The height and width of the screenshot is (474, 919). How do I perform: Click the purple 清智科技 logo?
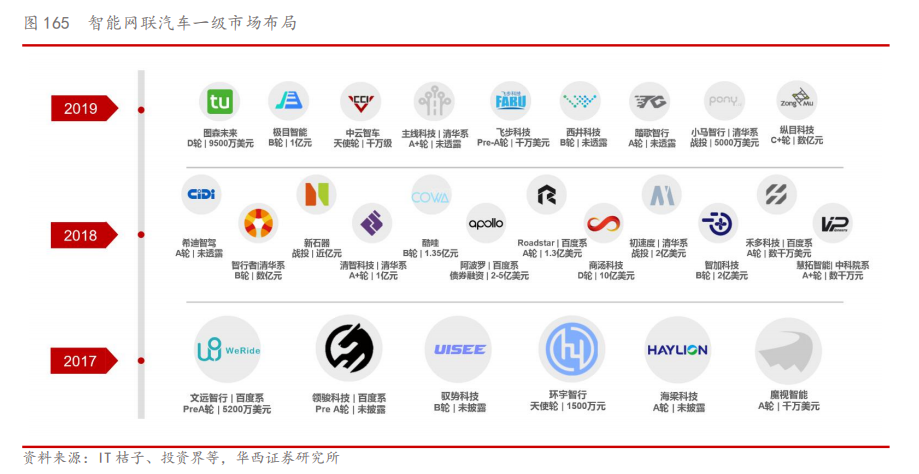point(372,223)
